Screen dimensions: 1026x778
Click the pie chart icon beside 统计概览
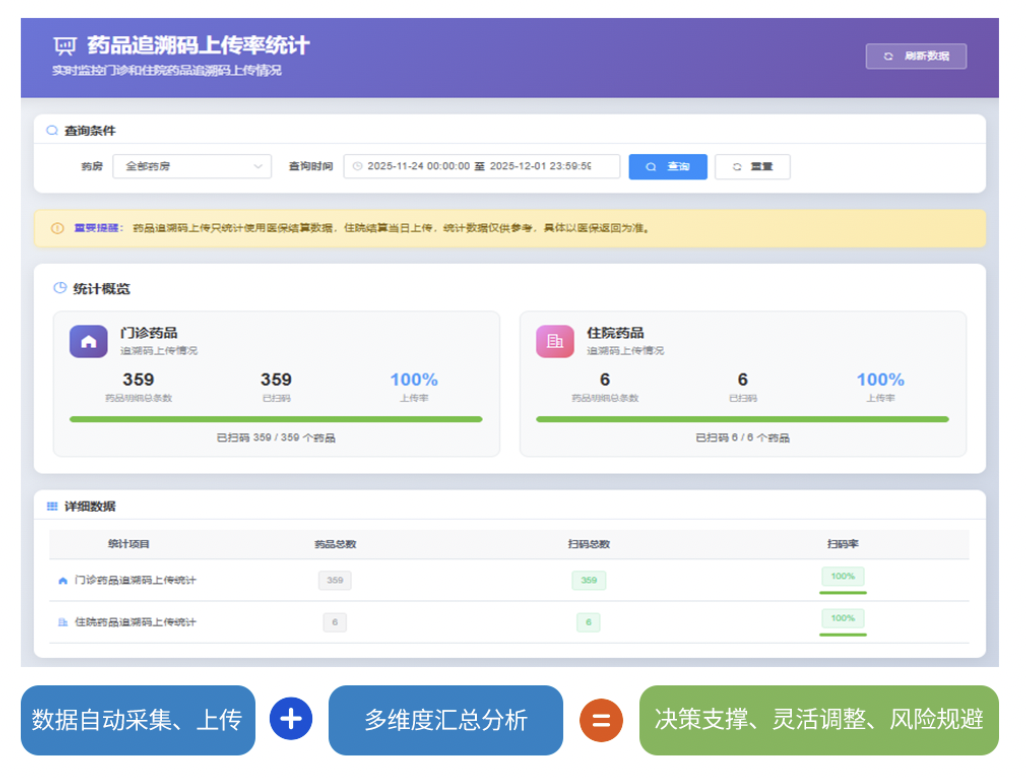[x=60, y=289]
